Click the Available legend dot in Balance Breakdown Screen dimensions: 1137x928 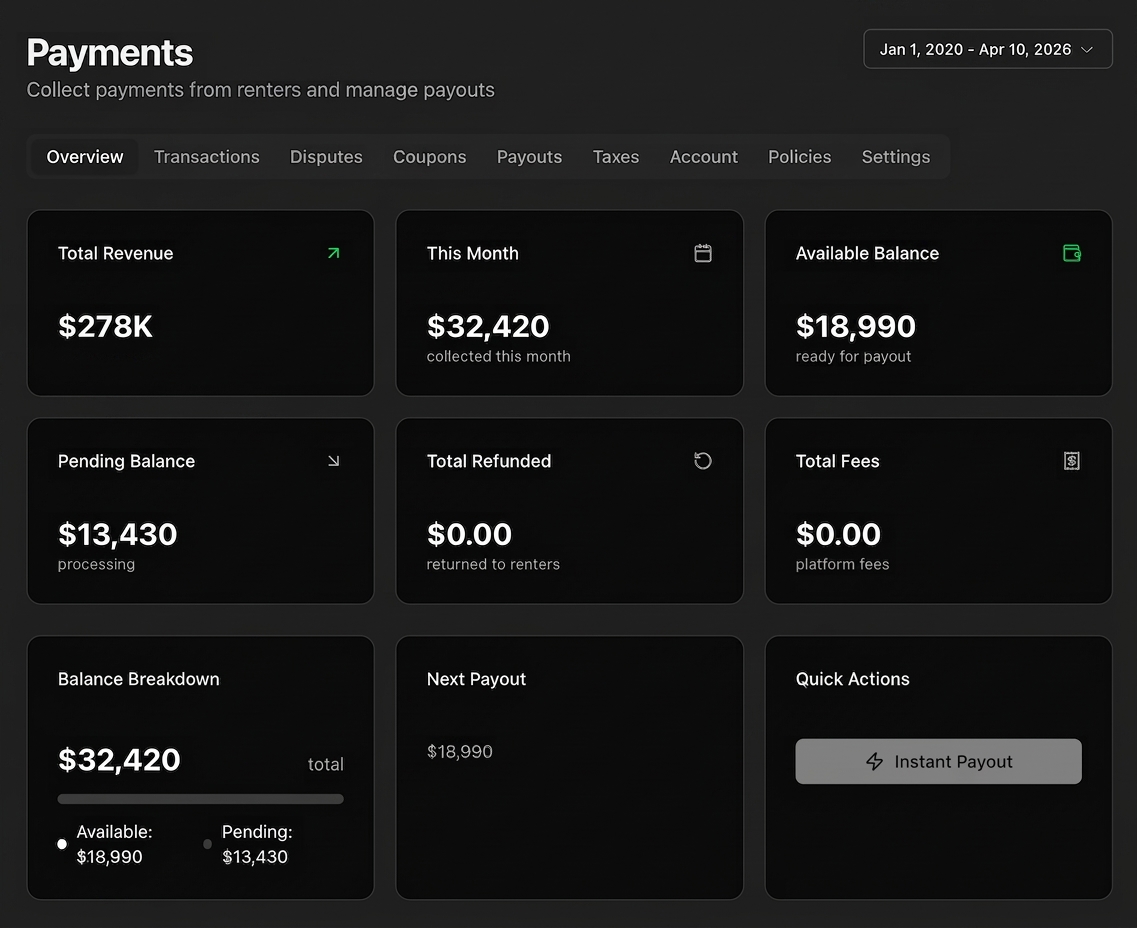point(61,844)
